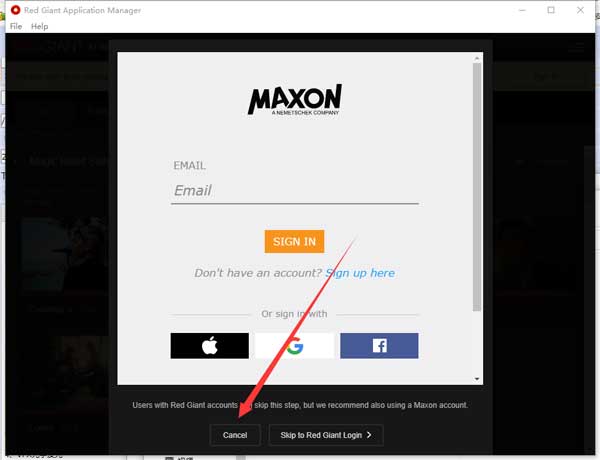This screenshot has width=600, height=460.
Task: Click the Cancel button
Action: [235, 435]
